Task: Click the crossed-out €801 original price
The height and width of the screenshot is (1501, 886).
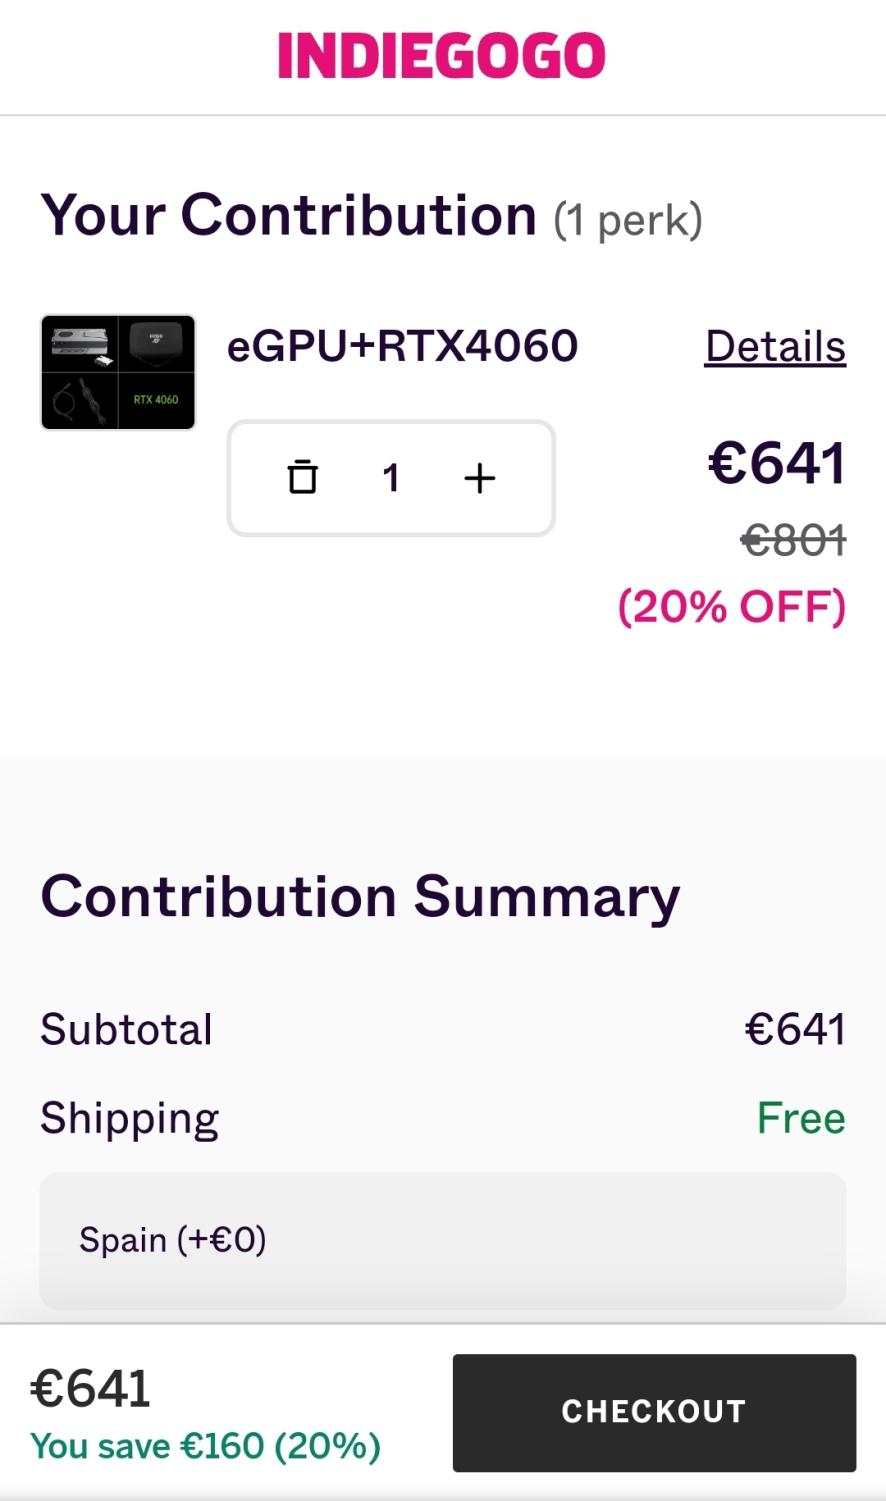Action: [x=793, y=541]
